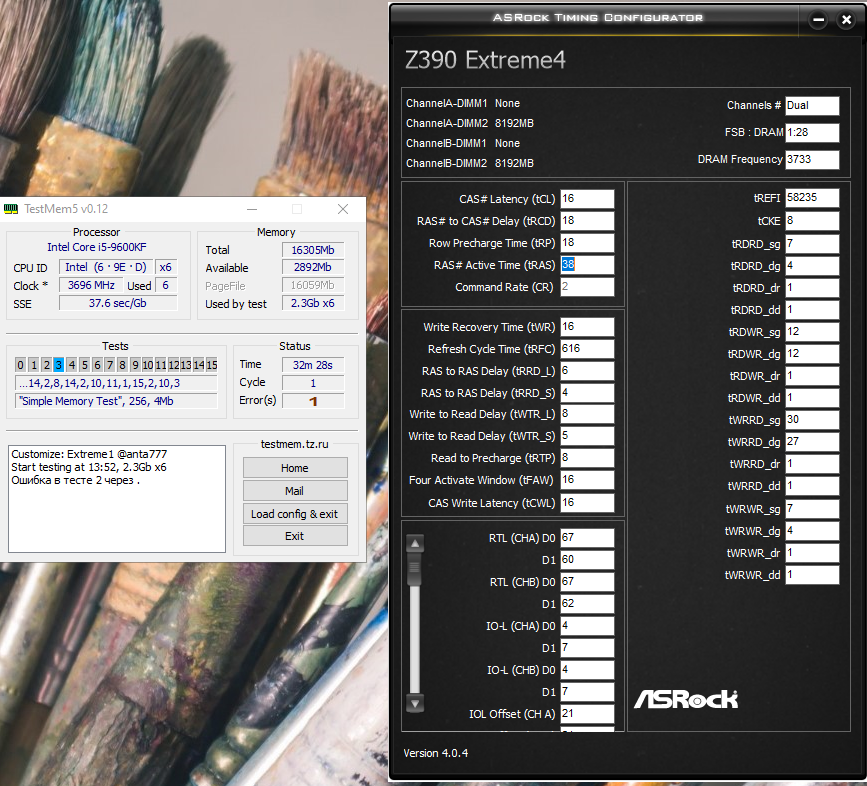The width and height of the screenshot is (867, 786).
Task: Click the "Simple Memory Test", 256, 4Mb row
Action: click(x=116, y=401)
